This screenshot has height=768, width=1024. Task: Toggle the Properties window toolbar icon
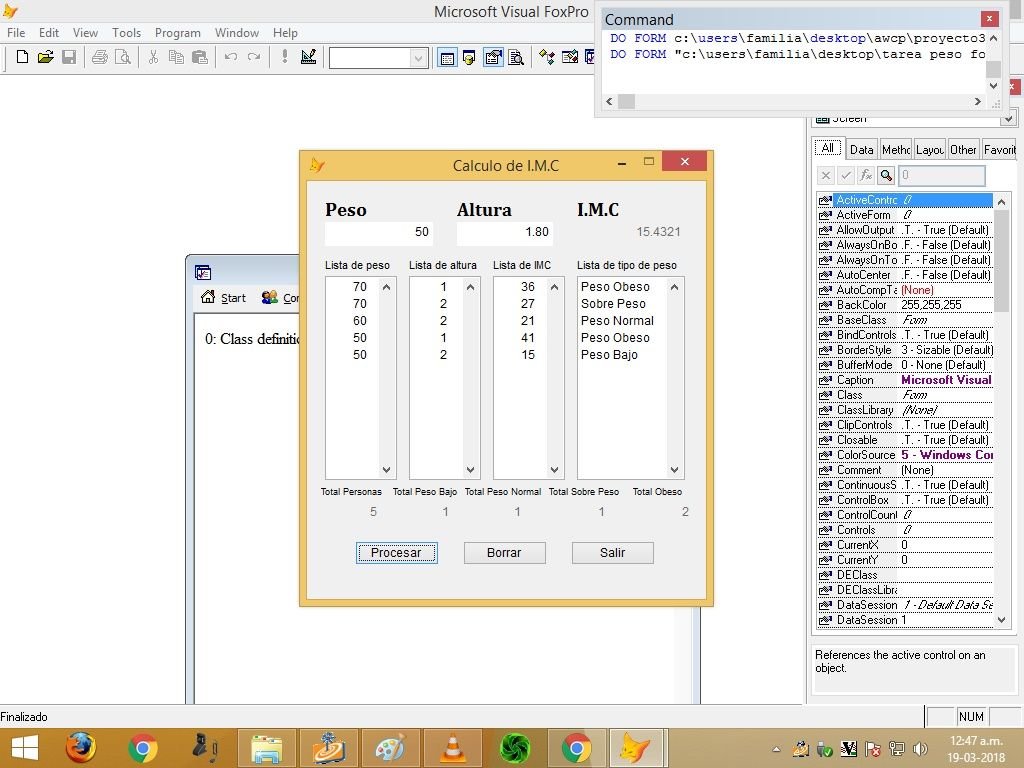pyautogui.click(x=493, y=58)
